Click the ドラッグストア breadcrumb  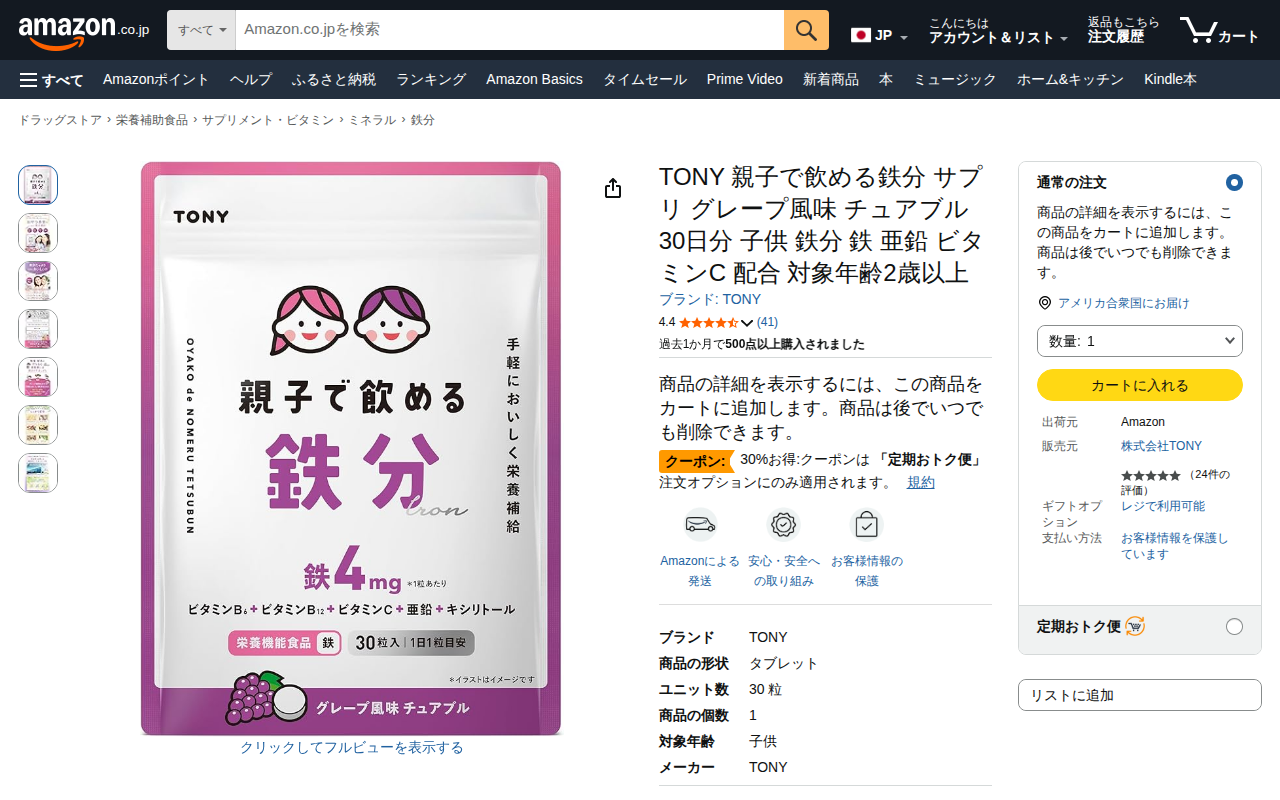(x=60, y=120)
